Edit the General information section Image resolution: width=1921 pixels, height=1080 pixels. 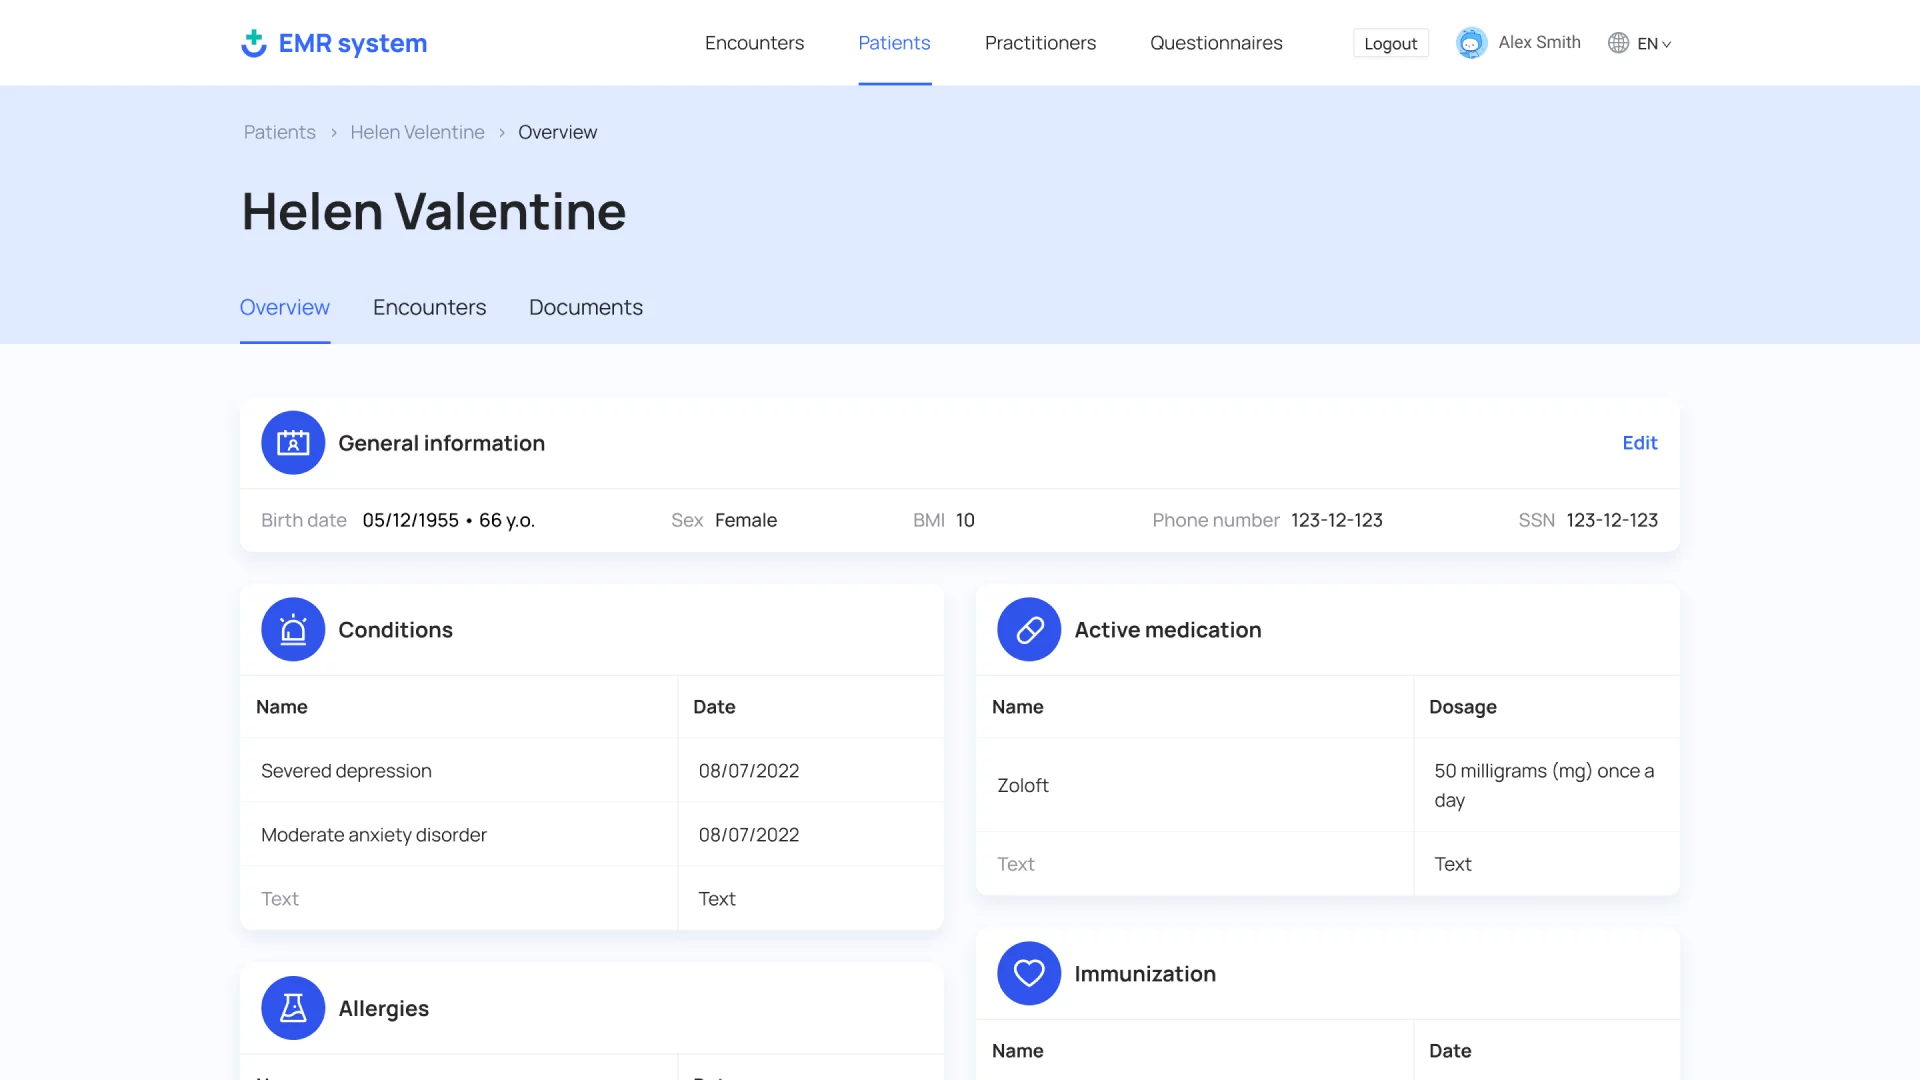point(1640,443)
